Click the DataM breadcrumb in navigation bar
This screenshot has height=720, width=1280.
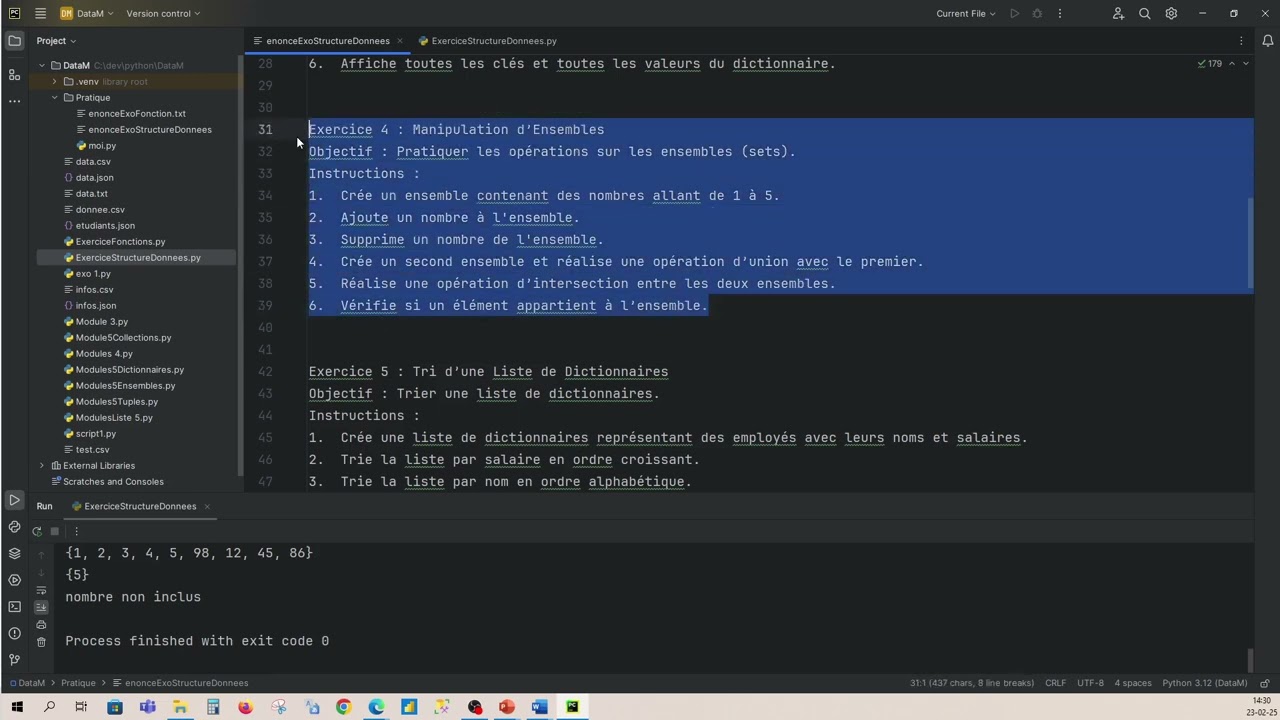point(32,683)
